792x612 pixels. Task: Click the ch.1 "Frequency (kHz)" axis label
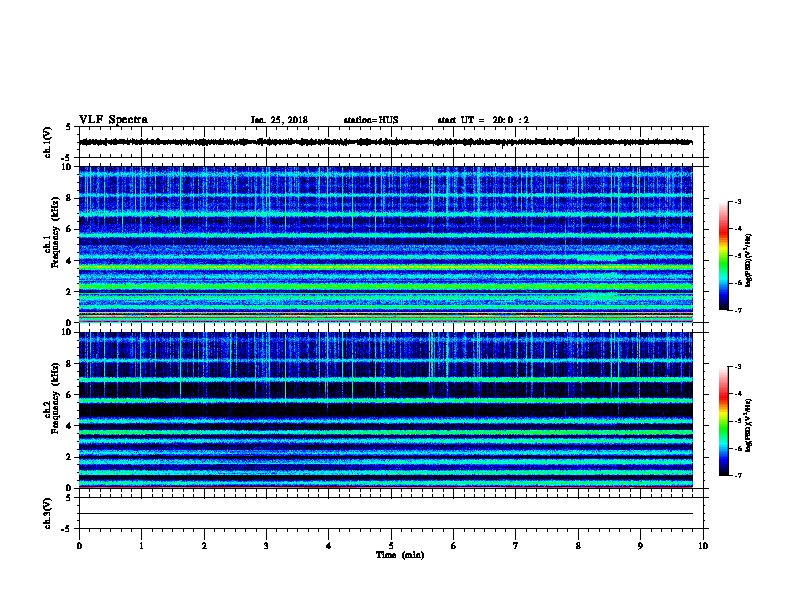coord(55,233)
